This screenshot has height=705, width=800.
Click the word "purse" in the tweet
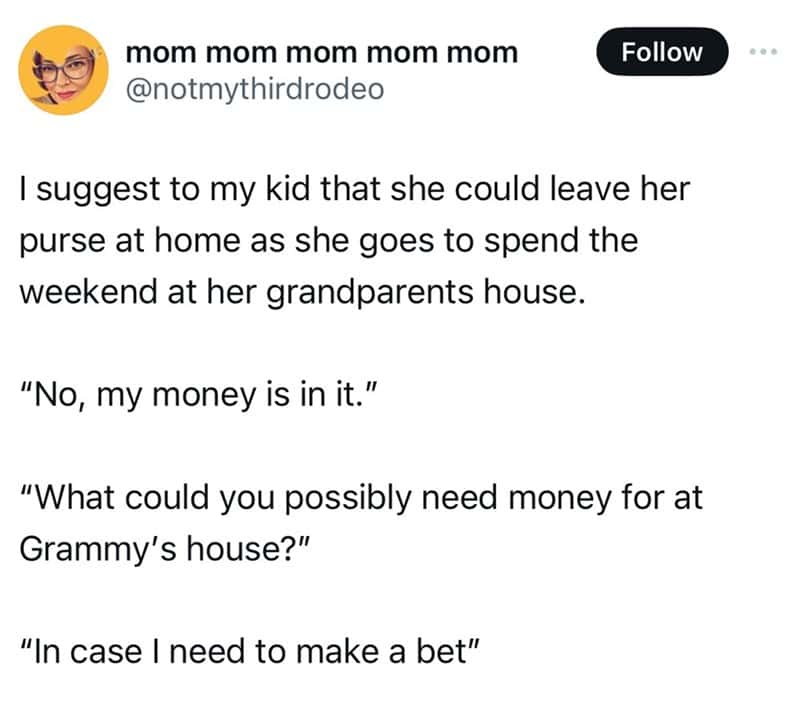click(x=62, y=243)
